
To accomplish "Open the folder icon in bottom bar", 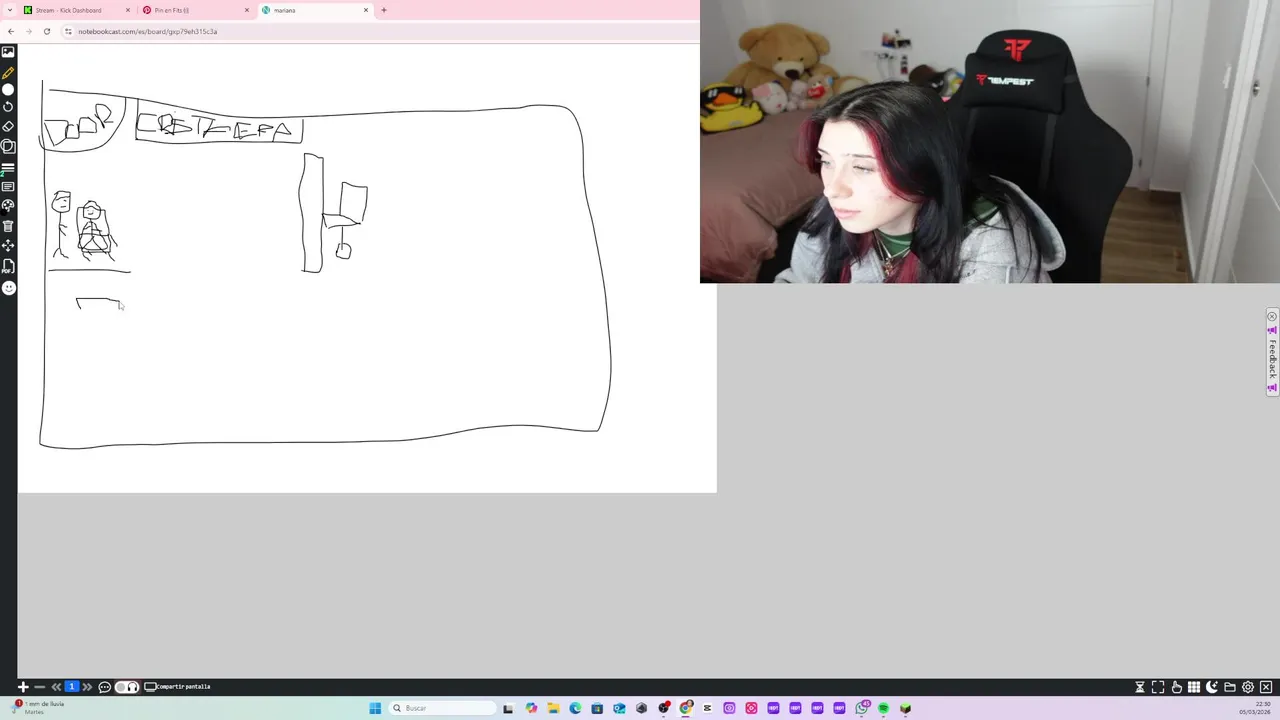I will [1230, 687].
